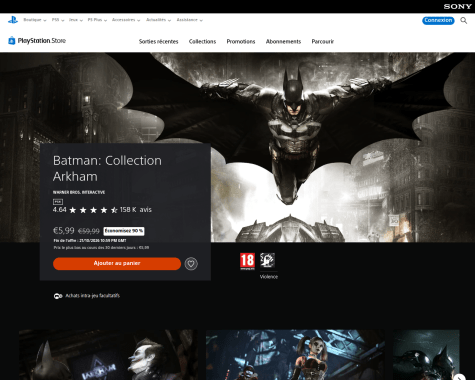Click the first rating star
The image size is (475, 380).
coord(73,210)
